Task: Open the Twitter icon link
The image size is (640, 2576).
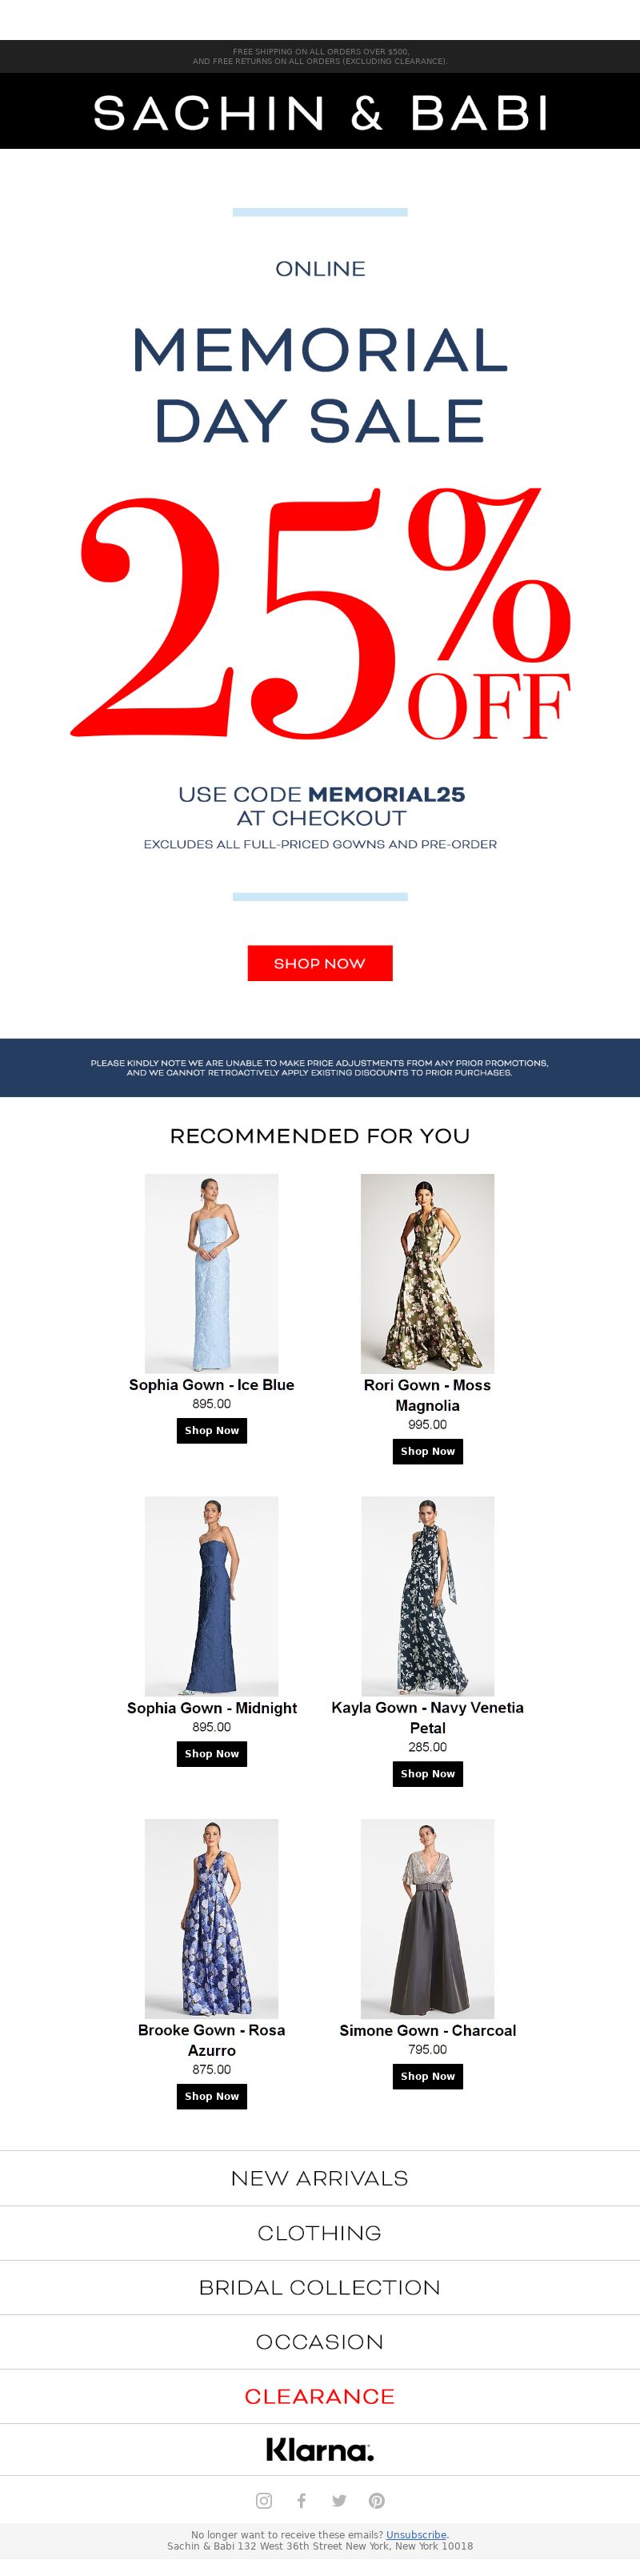Action: pos(339,2500)
